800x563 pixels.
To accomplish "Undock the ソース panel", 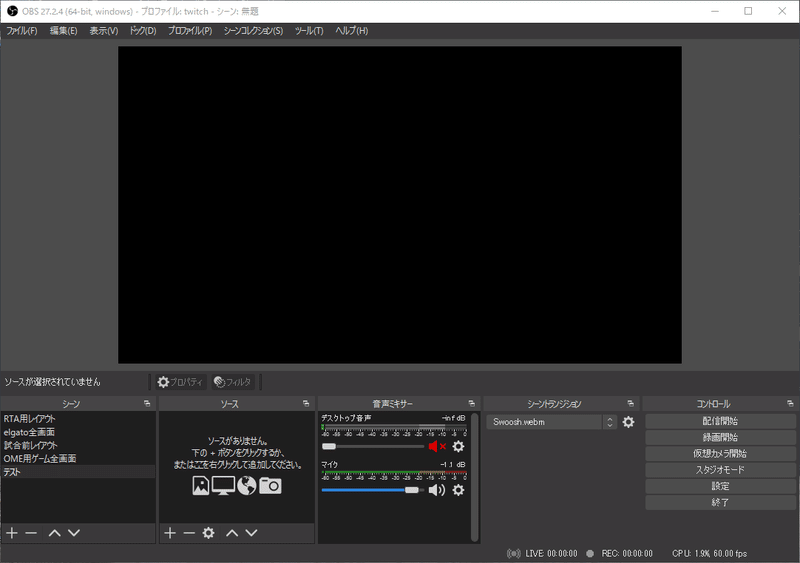I will (306, 403).
